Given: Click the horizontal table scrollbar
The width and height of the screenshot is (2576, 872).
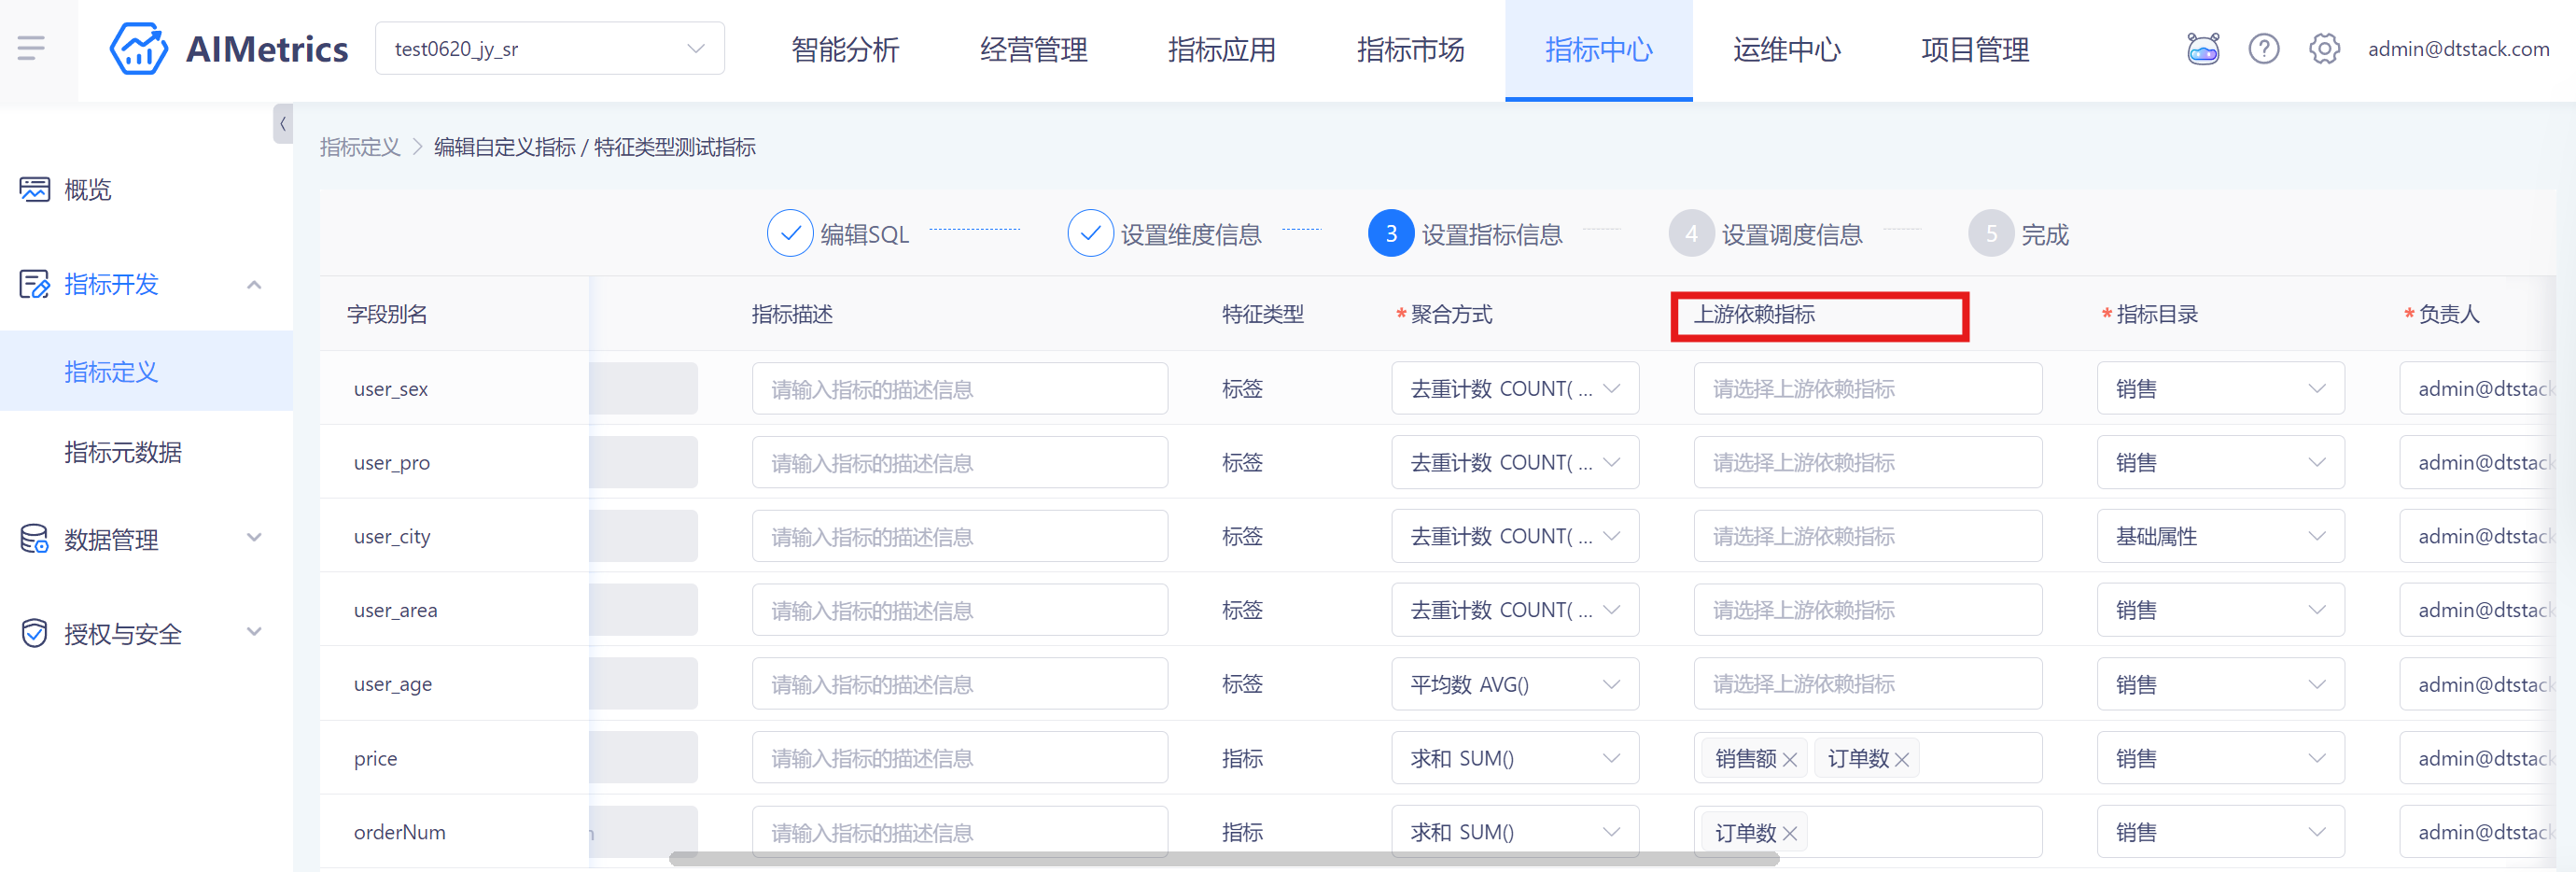Looking at the screenshot, I should point(1223,859).
